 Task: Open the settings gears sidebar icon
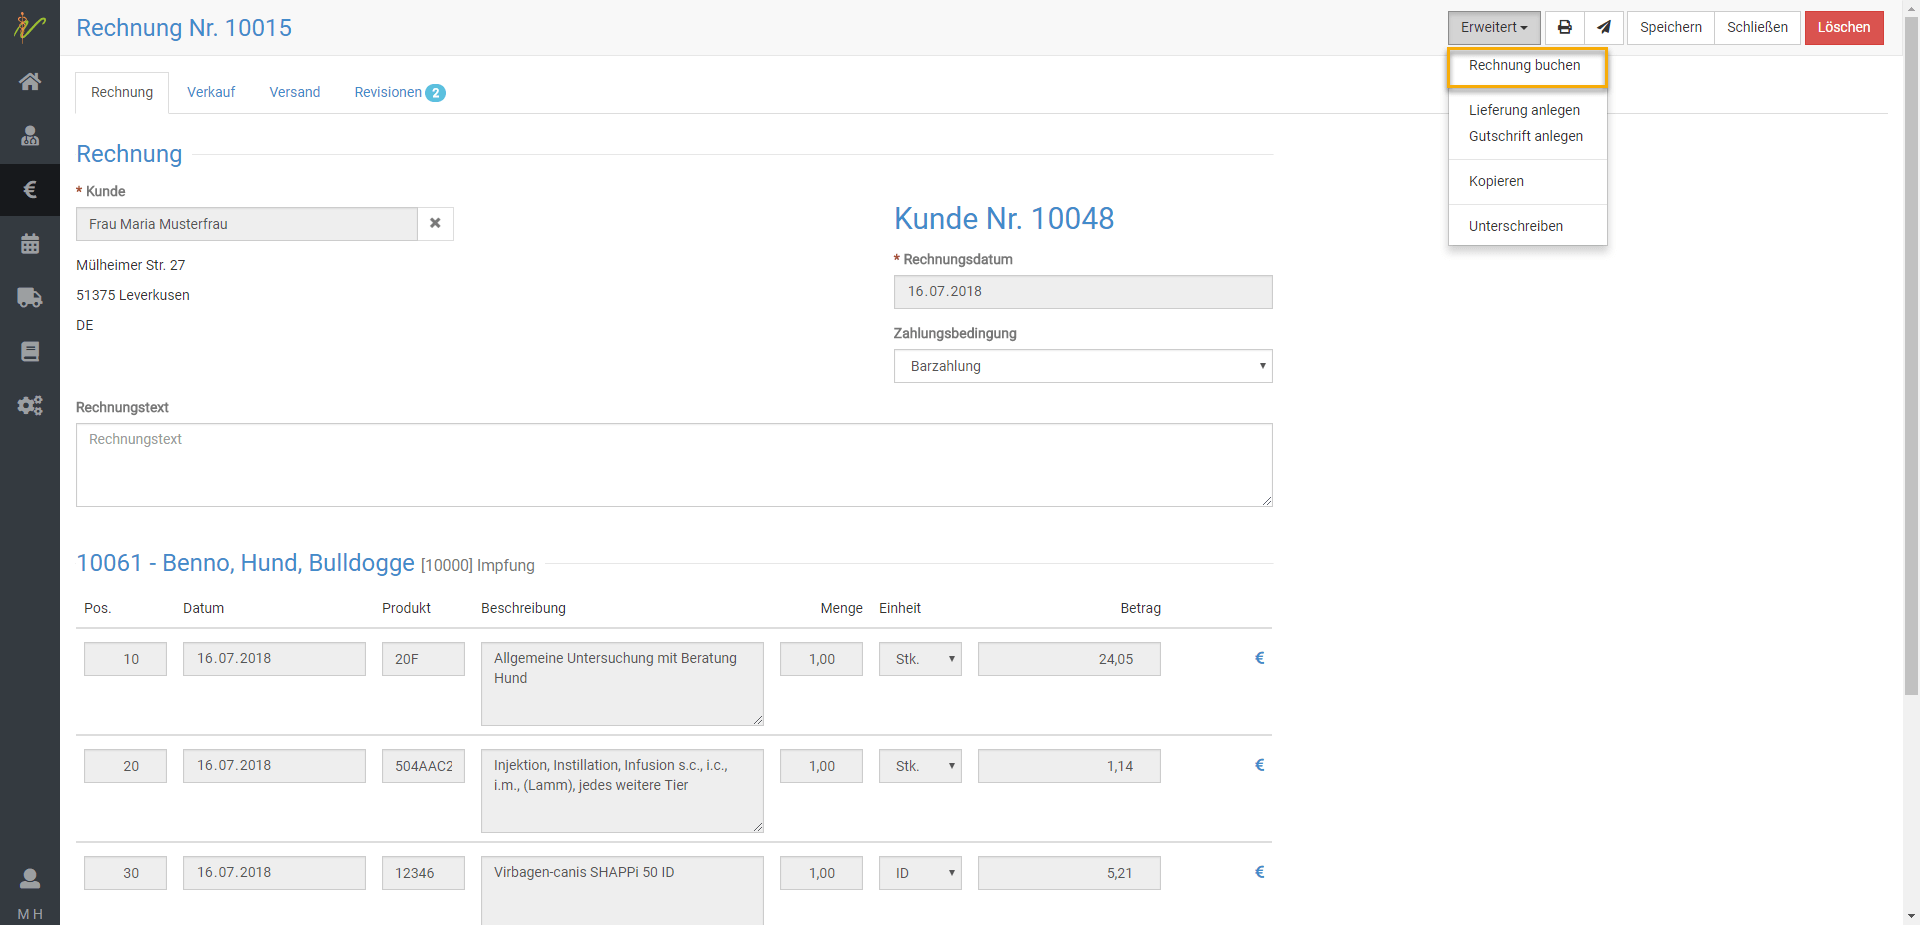[x=30, y=405]
